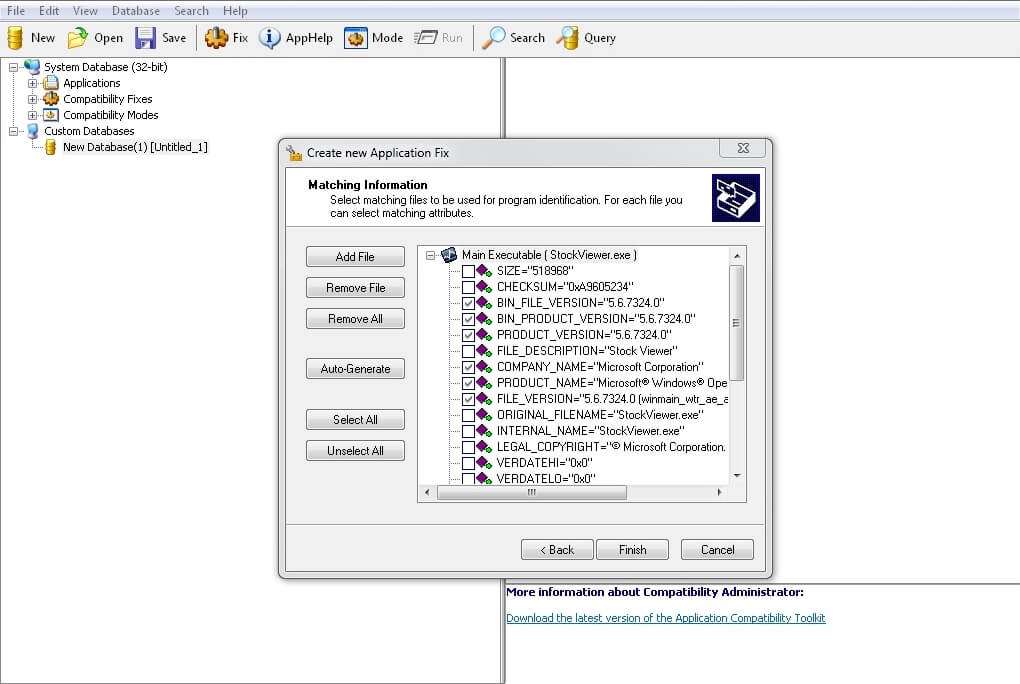Click the Run toolbar icon
The width and height of the screenshot is (1020, 684).
pos(425,38)
